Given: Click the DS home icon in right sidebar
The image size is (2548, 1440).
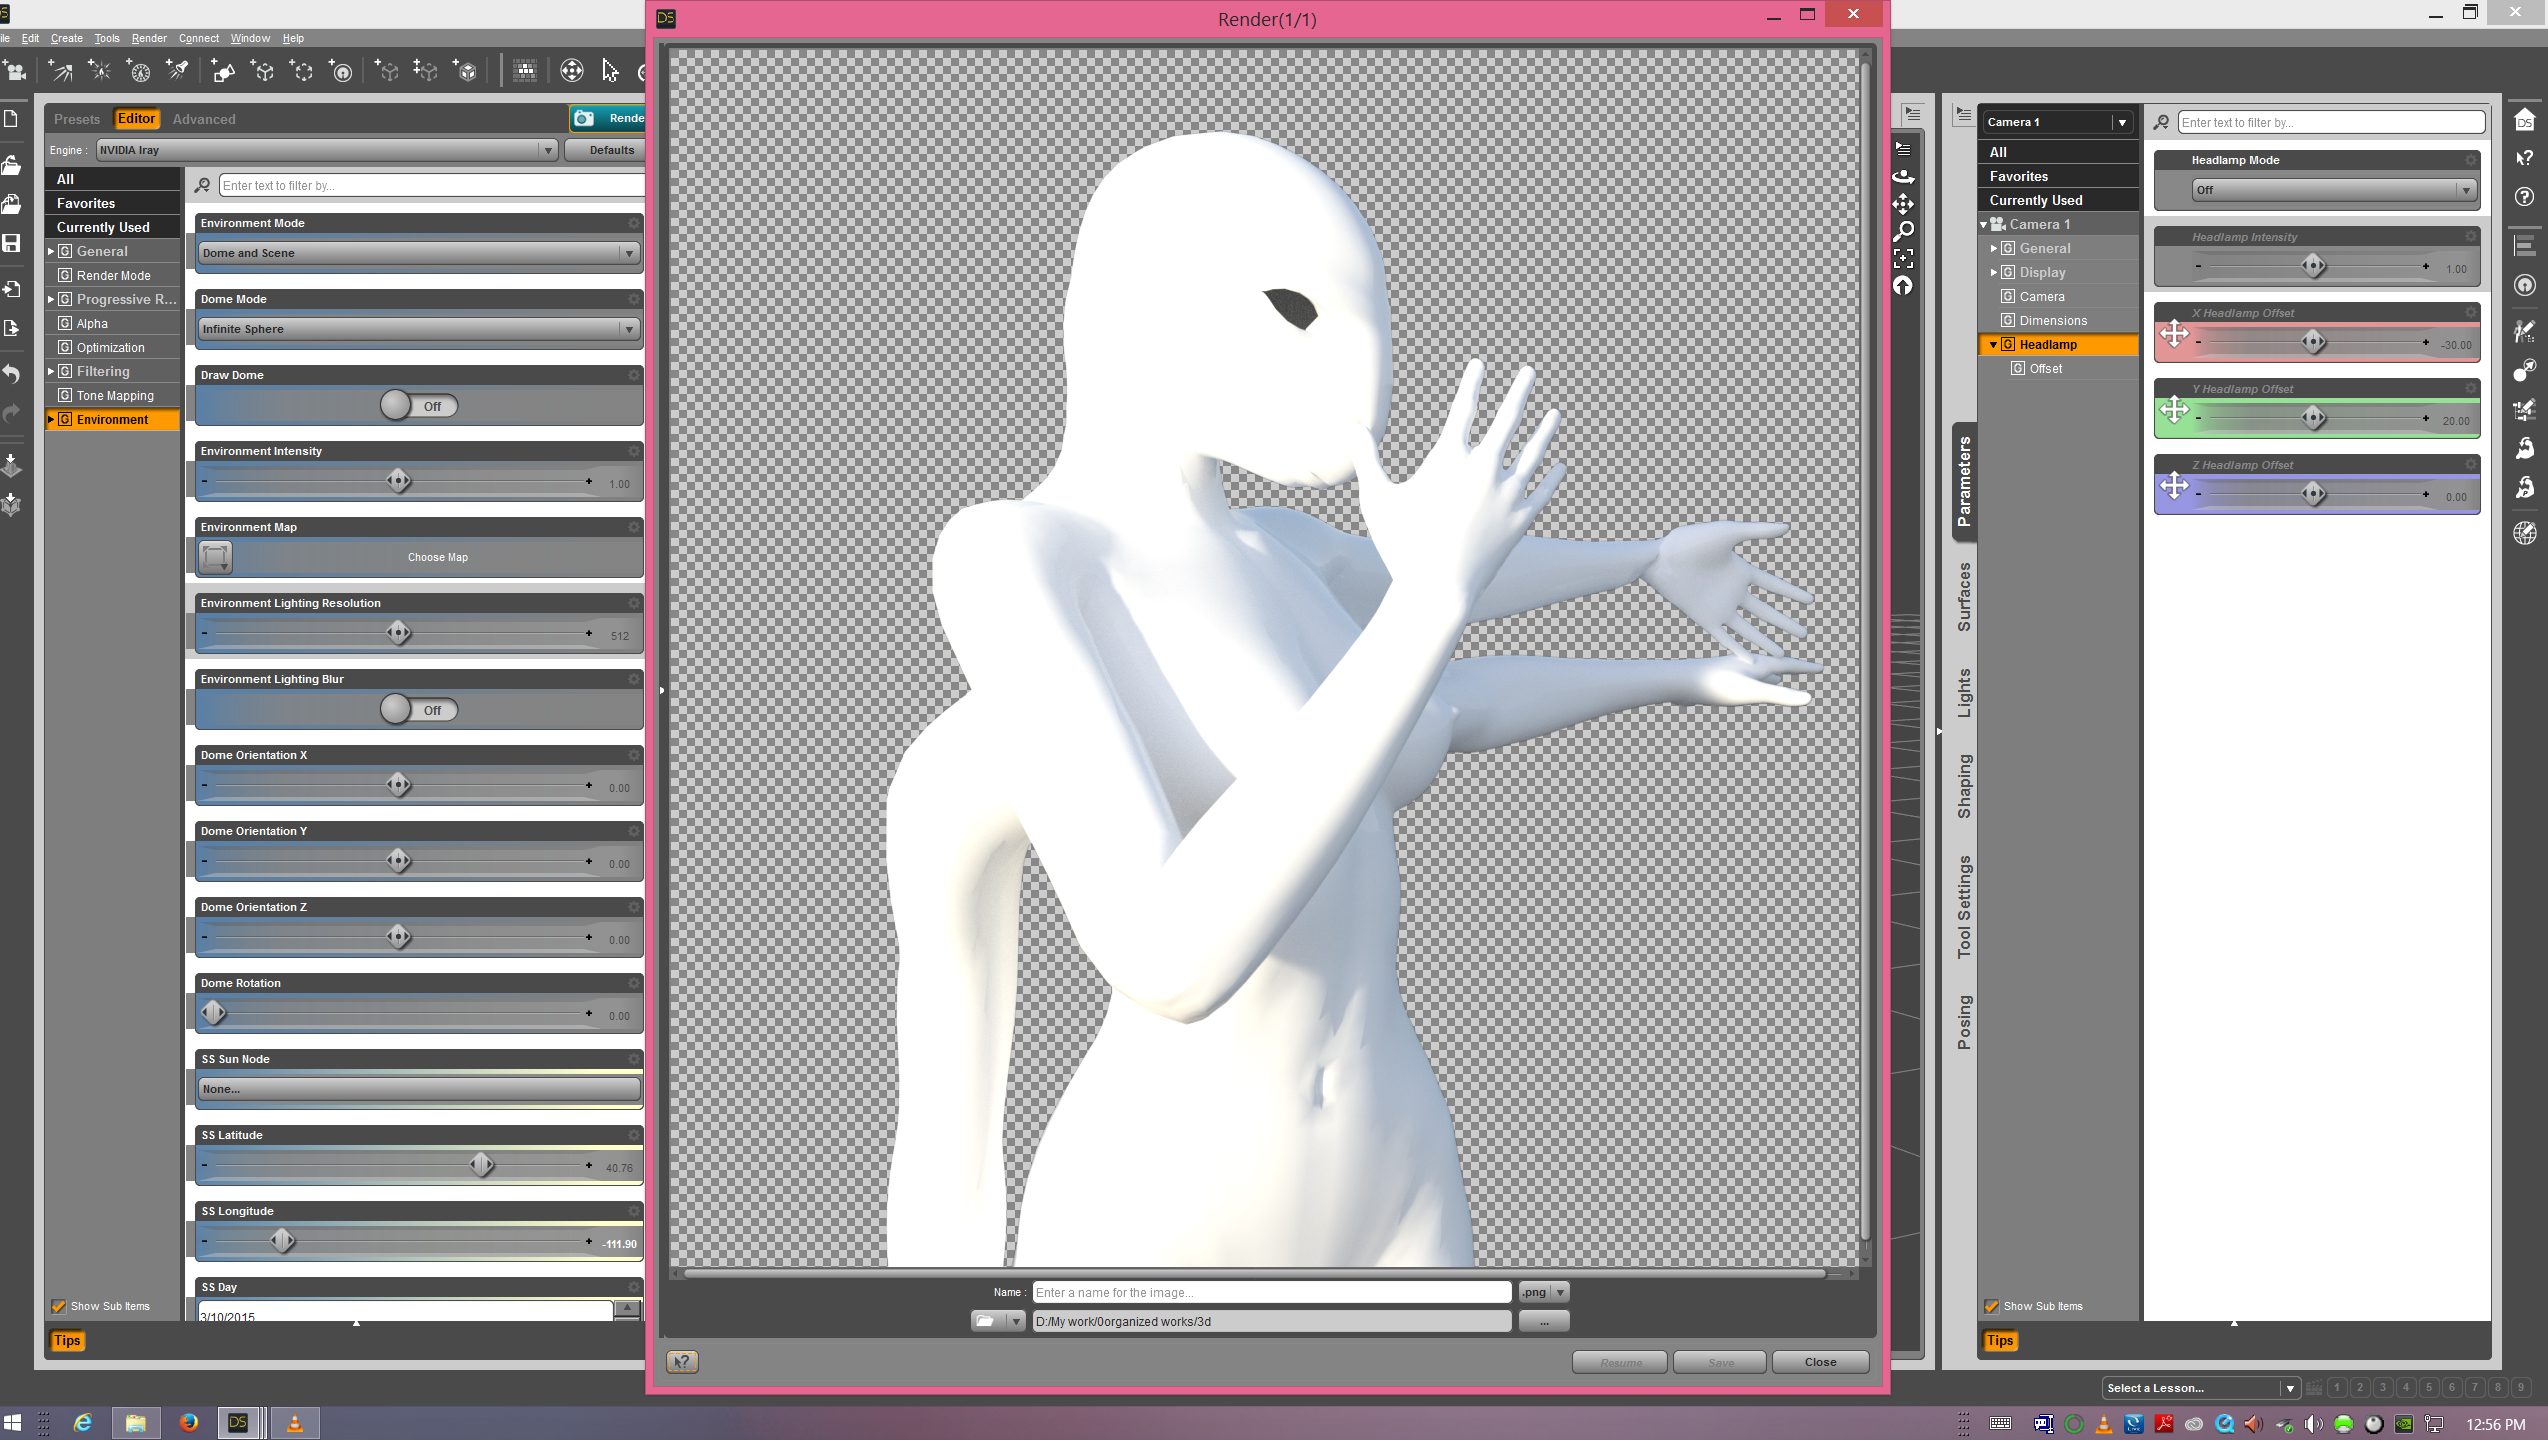Looking at the screenshot, I should point(2524,121).
